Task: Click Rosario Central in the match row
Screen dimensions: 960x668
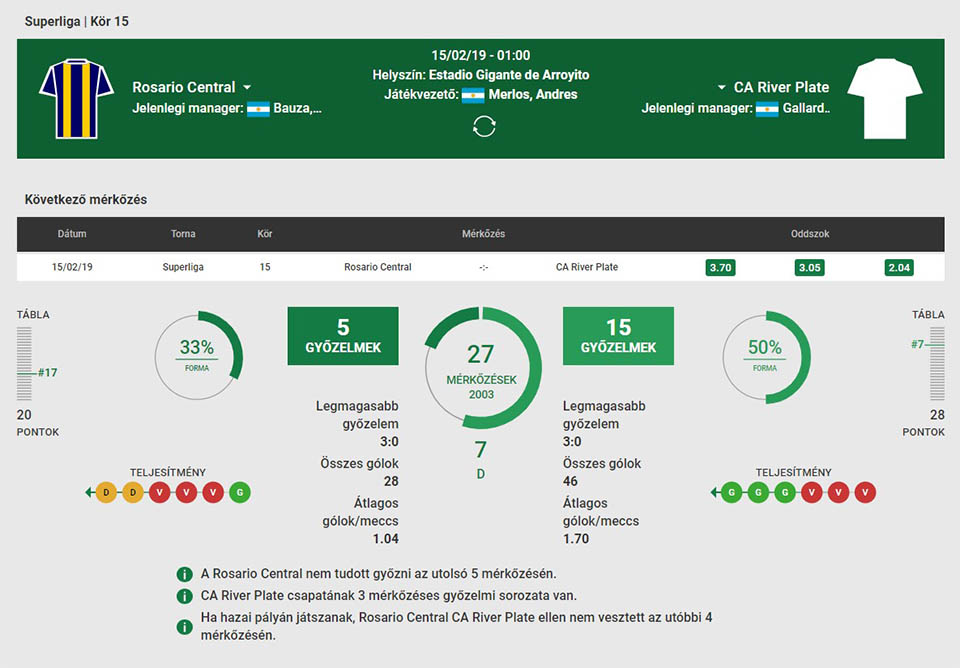Action: coord(378,267)
